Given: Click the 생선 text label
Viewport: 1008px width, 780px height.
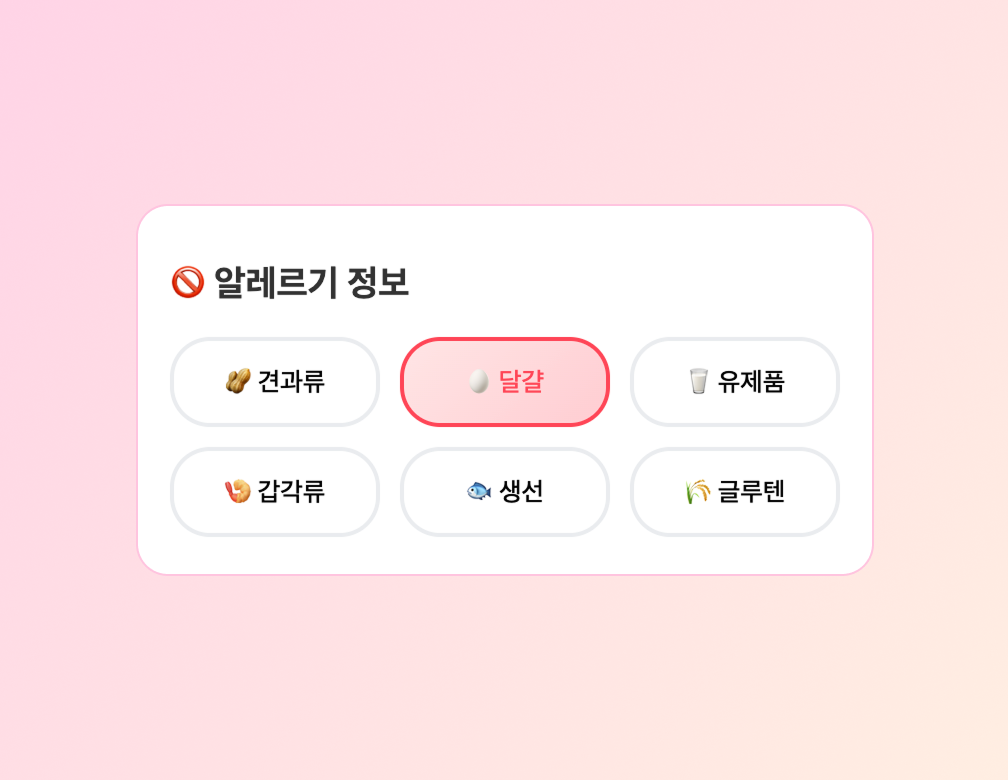Looking at the screenshot, I should click(x=521, y=492).
